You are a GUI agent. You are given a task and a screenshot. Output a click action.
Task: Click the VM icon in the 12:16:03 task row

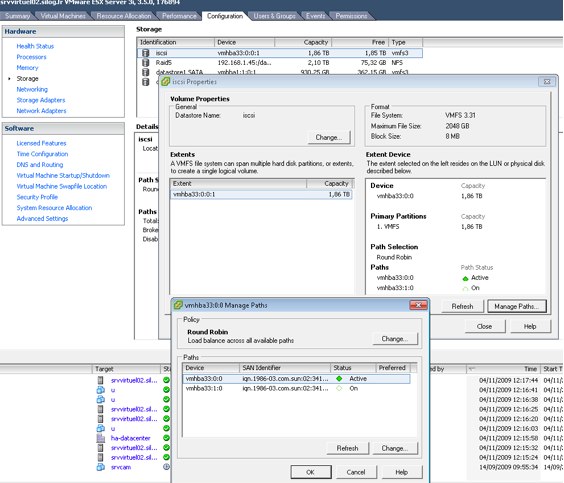tap(100, 428)
